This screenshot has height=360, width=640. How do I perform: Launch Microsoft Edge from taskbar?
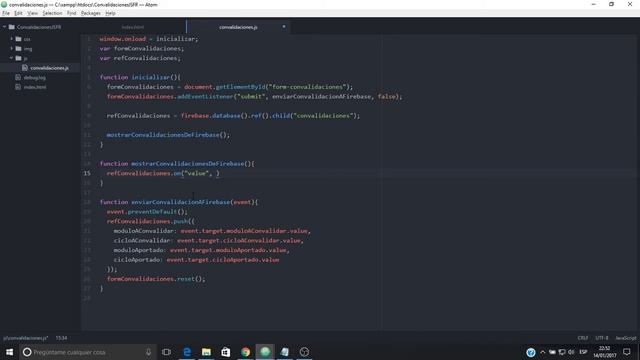(x=187, y=352)
